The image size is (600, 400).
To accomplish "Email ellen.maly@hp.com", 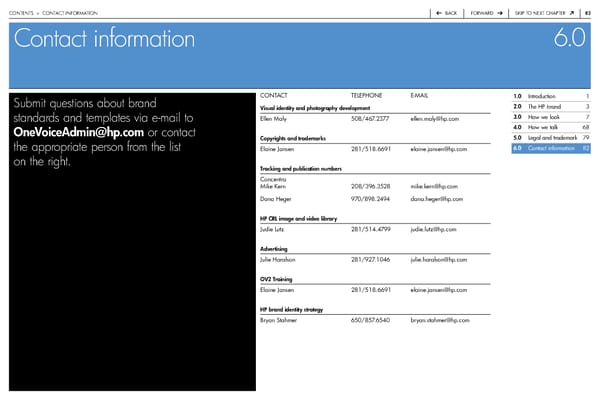I will pos(435,119).
